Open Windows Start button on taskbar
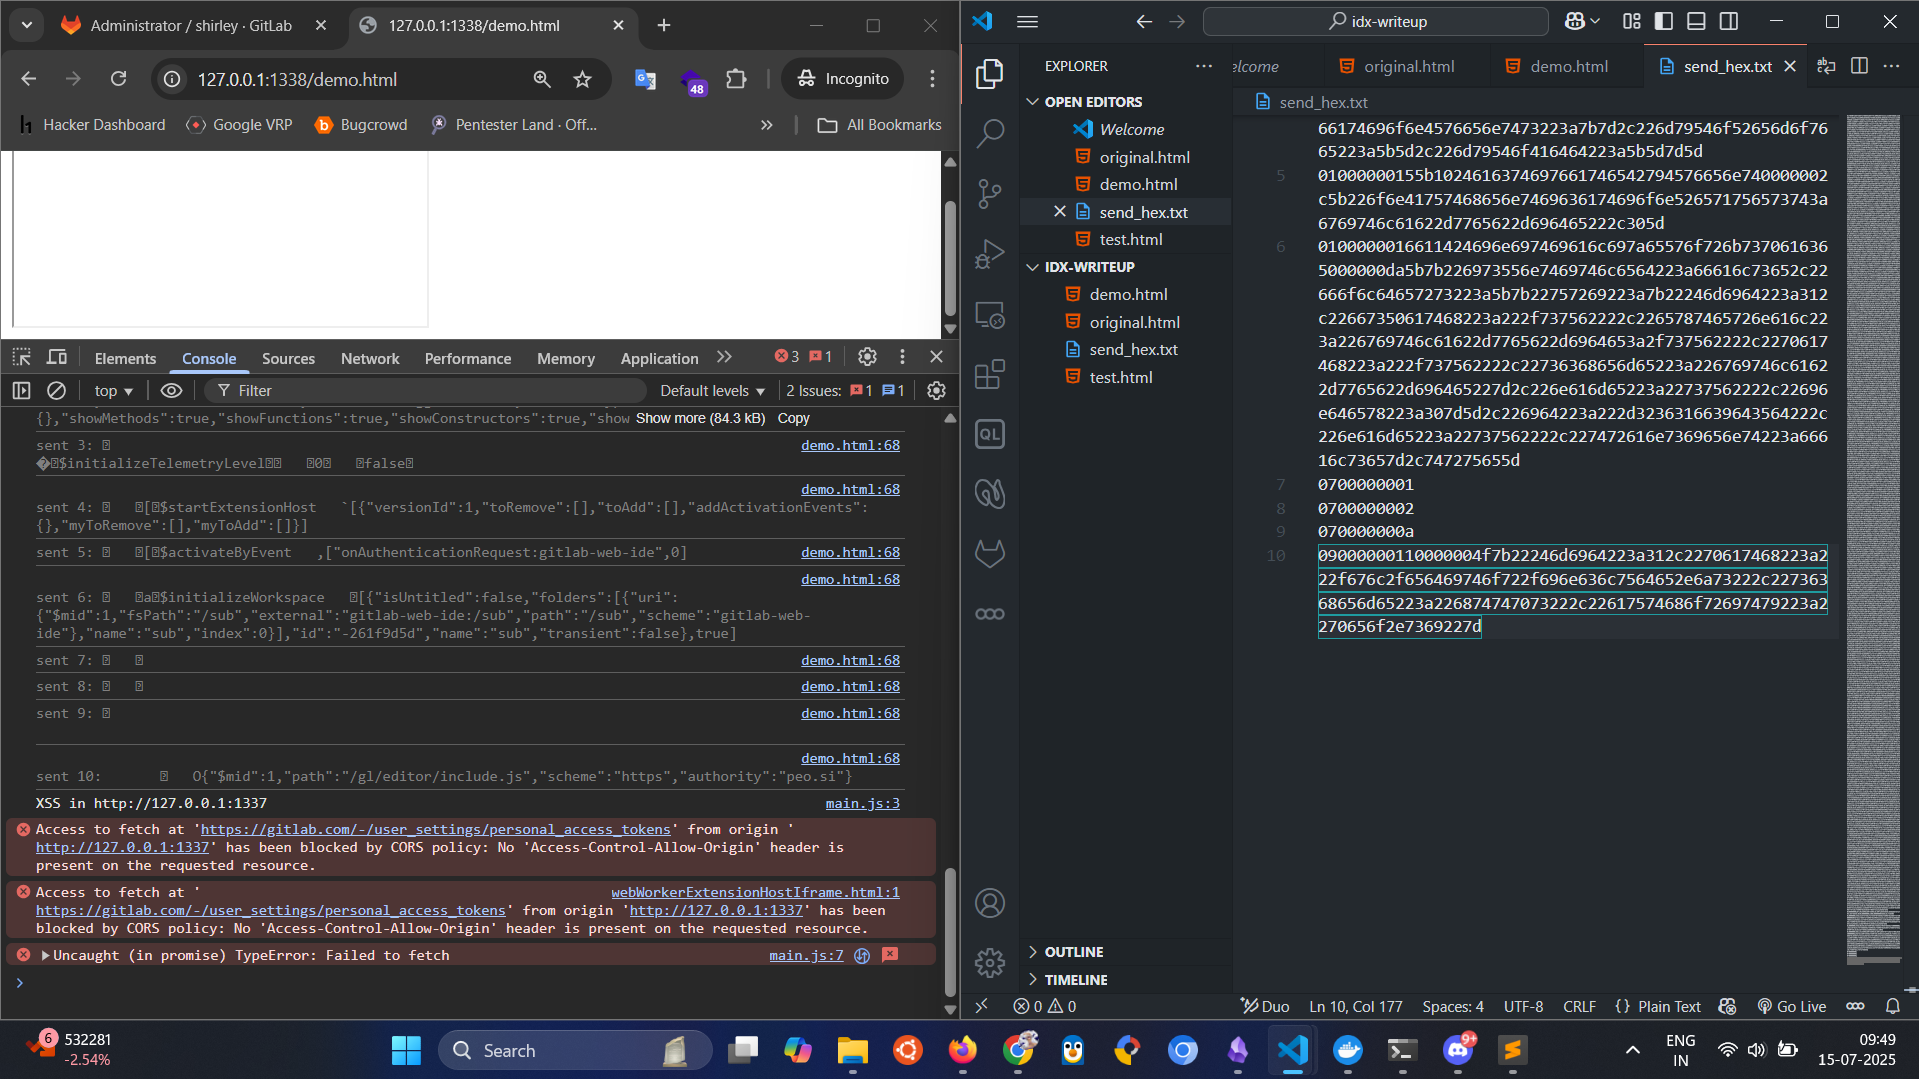Viewport: 1919px width, 1079px height. point(406,1050)
